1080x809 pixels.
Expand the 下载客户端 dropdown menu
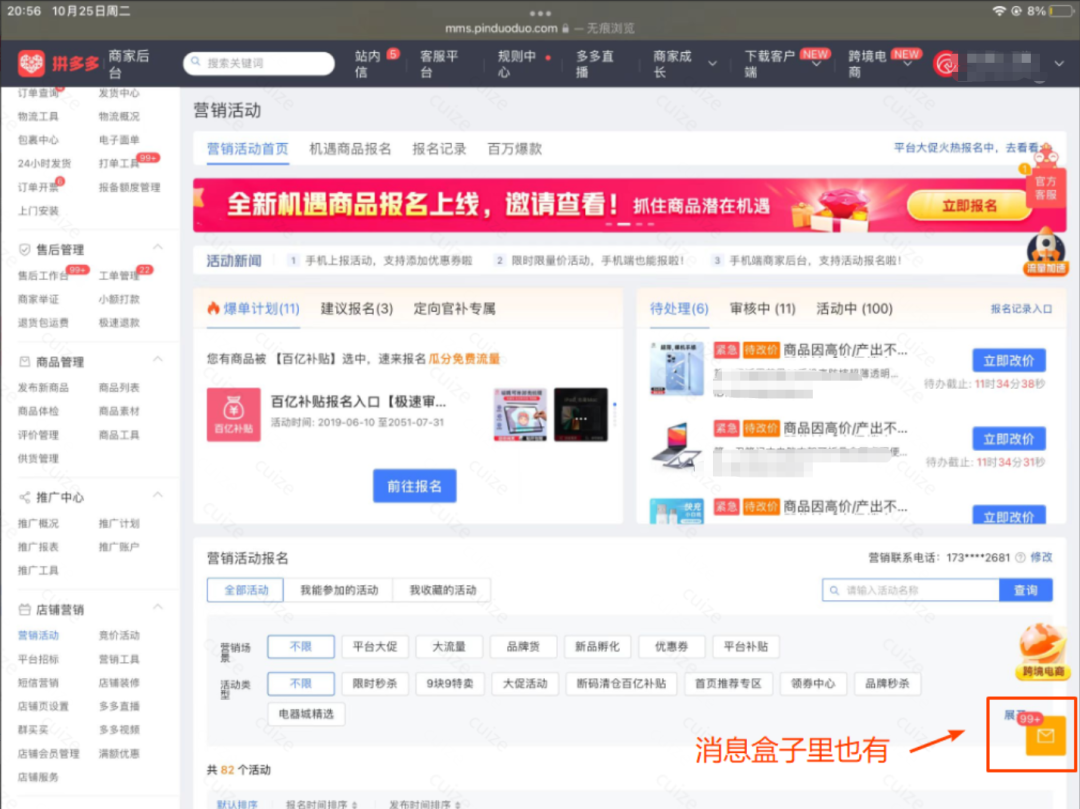tap(817, 64)
